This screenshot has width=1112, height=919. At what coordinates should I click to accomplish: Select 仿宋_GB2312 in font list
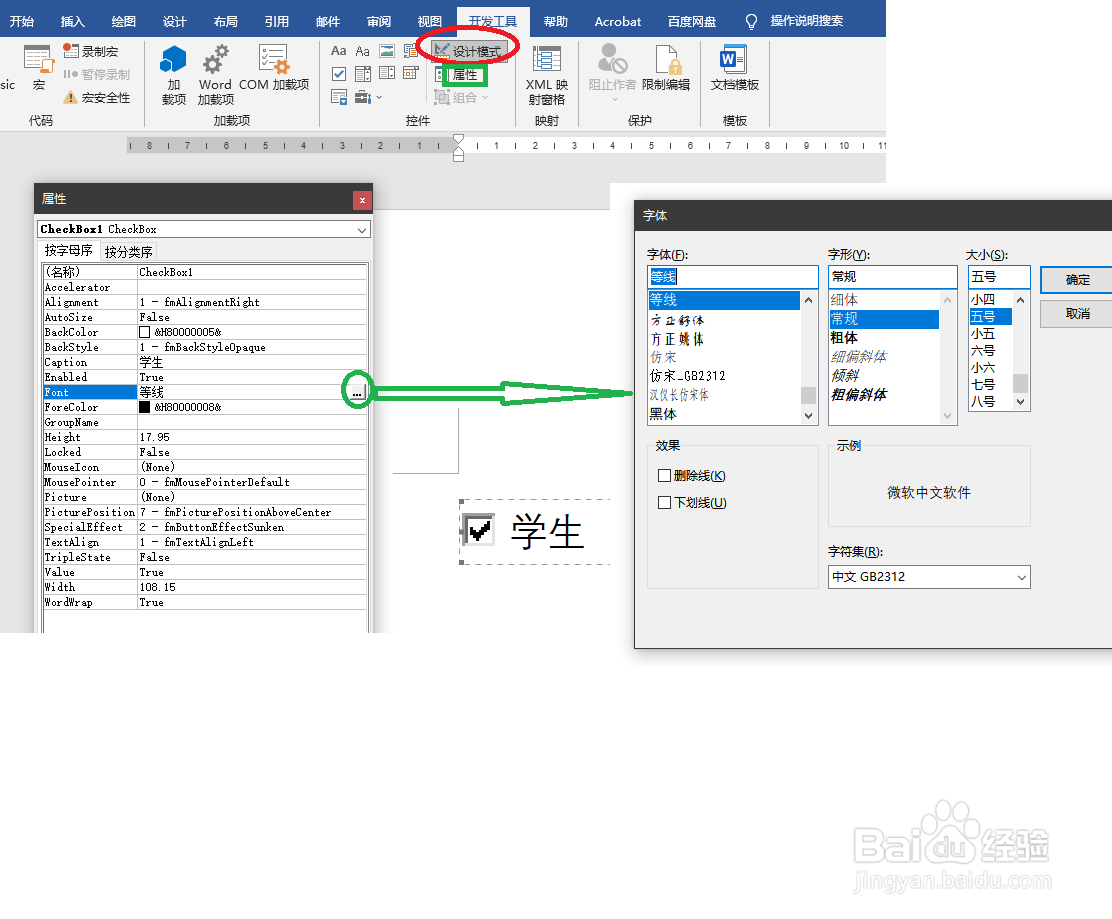tap(688, 376)
